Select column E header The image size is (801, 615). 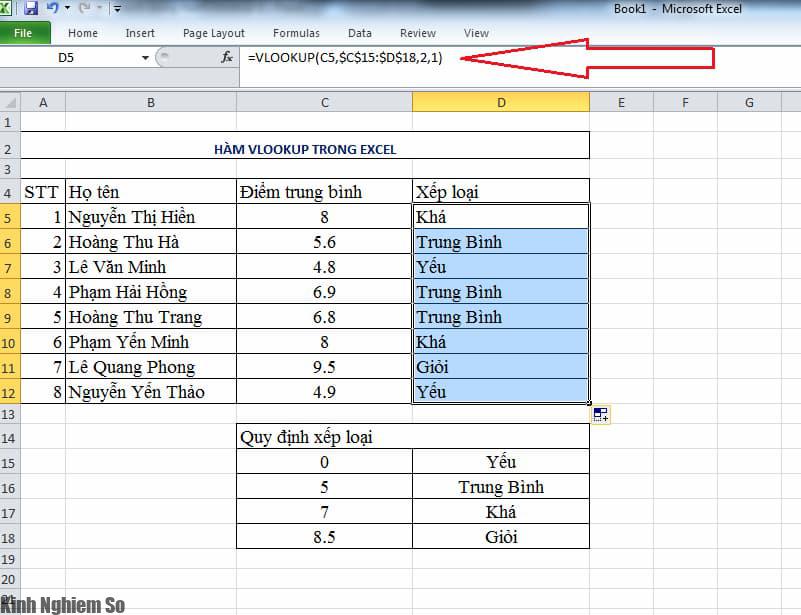(x=621, y=102)
